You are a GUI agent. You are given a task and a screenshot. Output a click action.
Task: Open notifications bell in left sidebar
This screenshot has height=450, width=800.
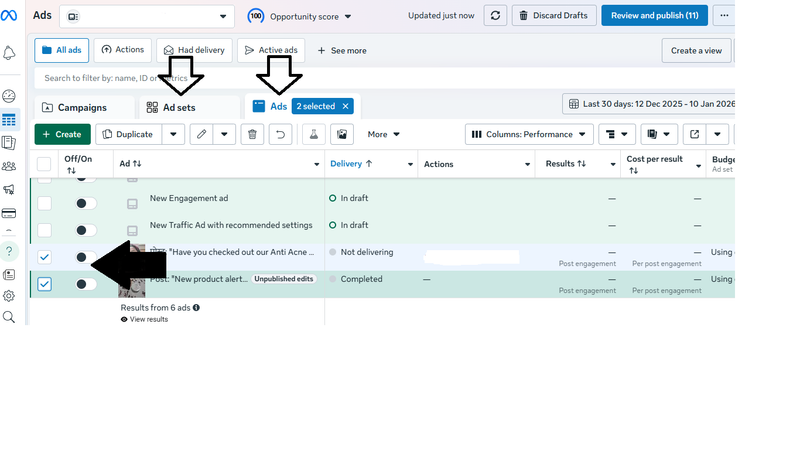tap(9, 53)
